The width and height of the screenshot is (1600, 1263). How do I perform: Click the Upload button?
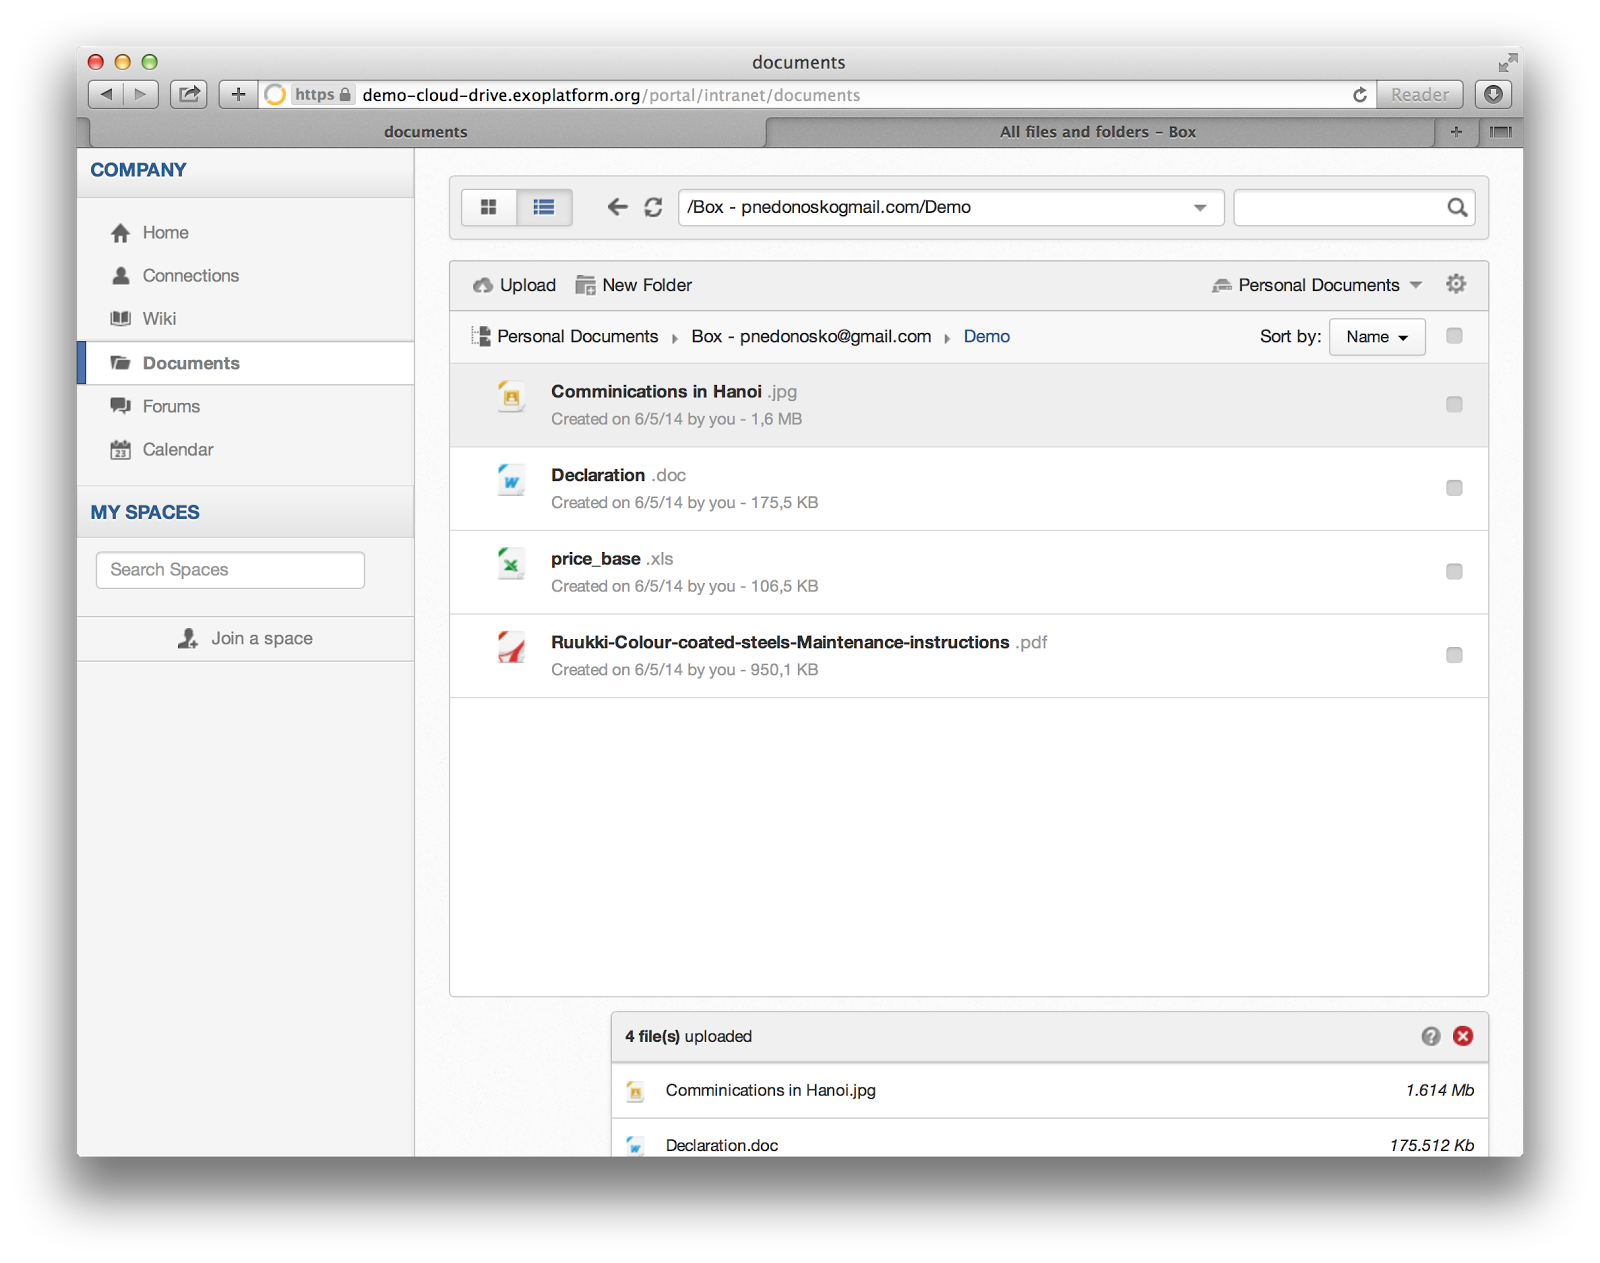click(514, 285)
